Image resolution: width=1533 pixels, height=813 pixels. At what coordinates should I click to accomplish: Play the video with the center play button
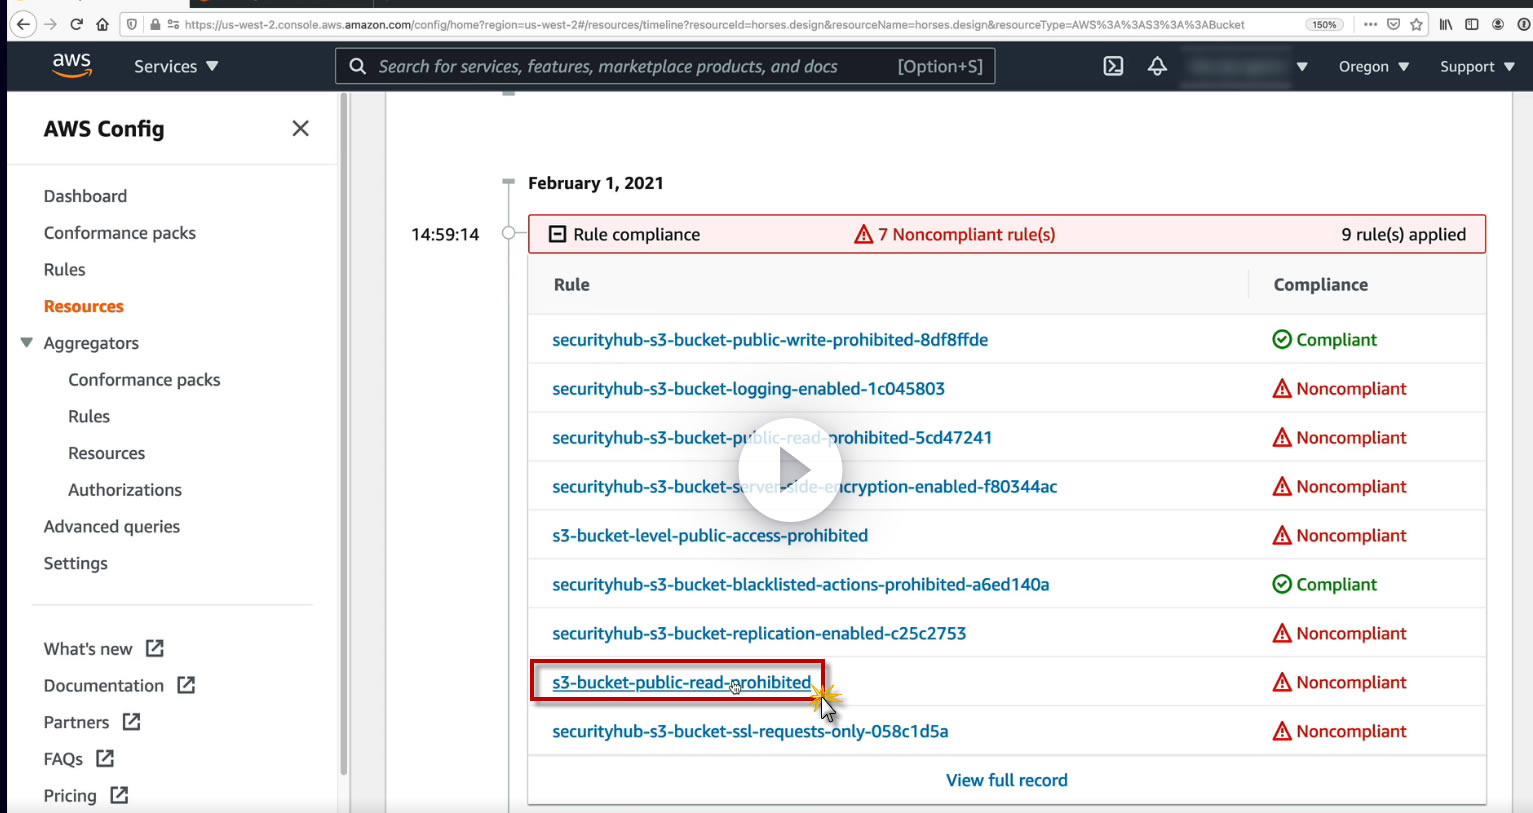pyautogui.click(x=790, y=470)
